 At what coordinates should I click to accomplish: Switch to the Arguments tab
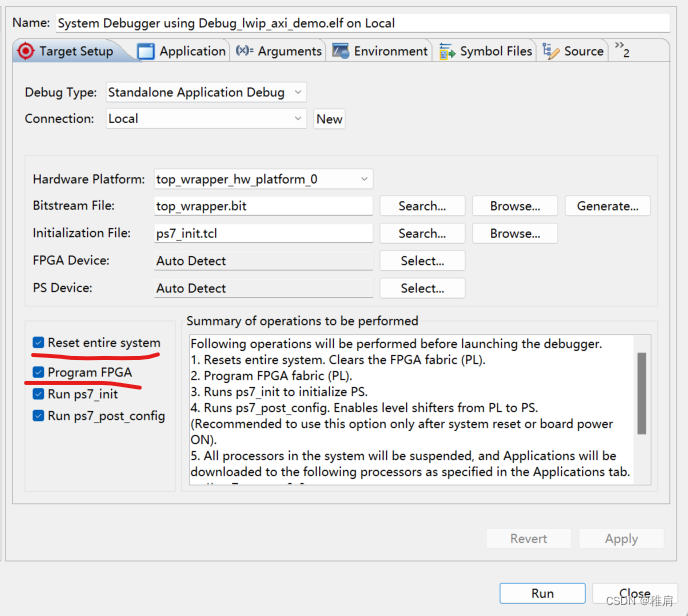[x=278, y=51]
